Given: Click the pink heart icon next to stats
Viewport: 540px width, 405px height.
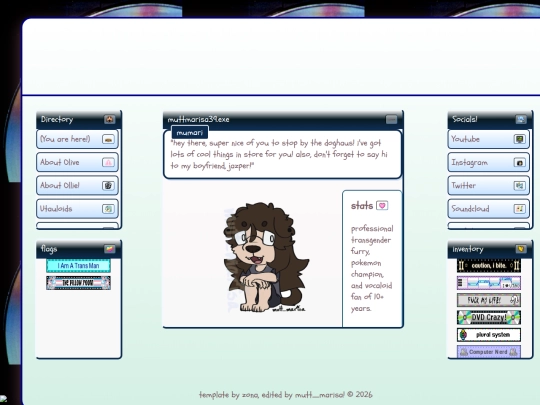Looking at the screenshot, I should pyautogui.click(x=382, y=206).
